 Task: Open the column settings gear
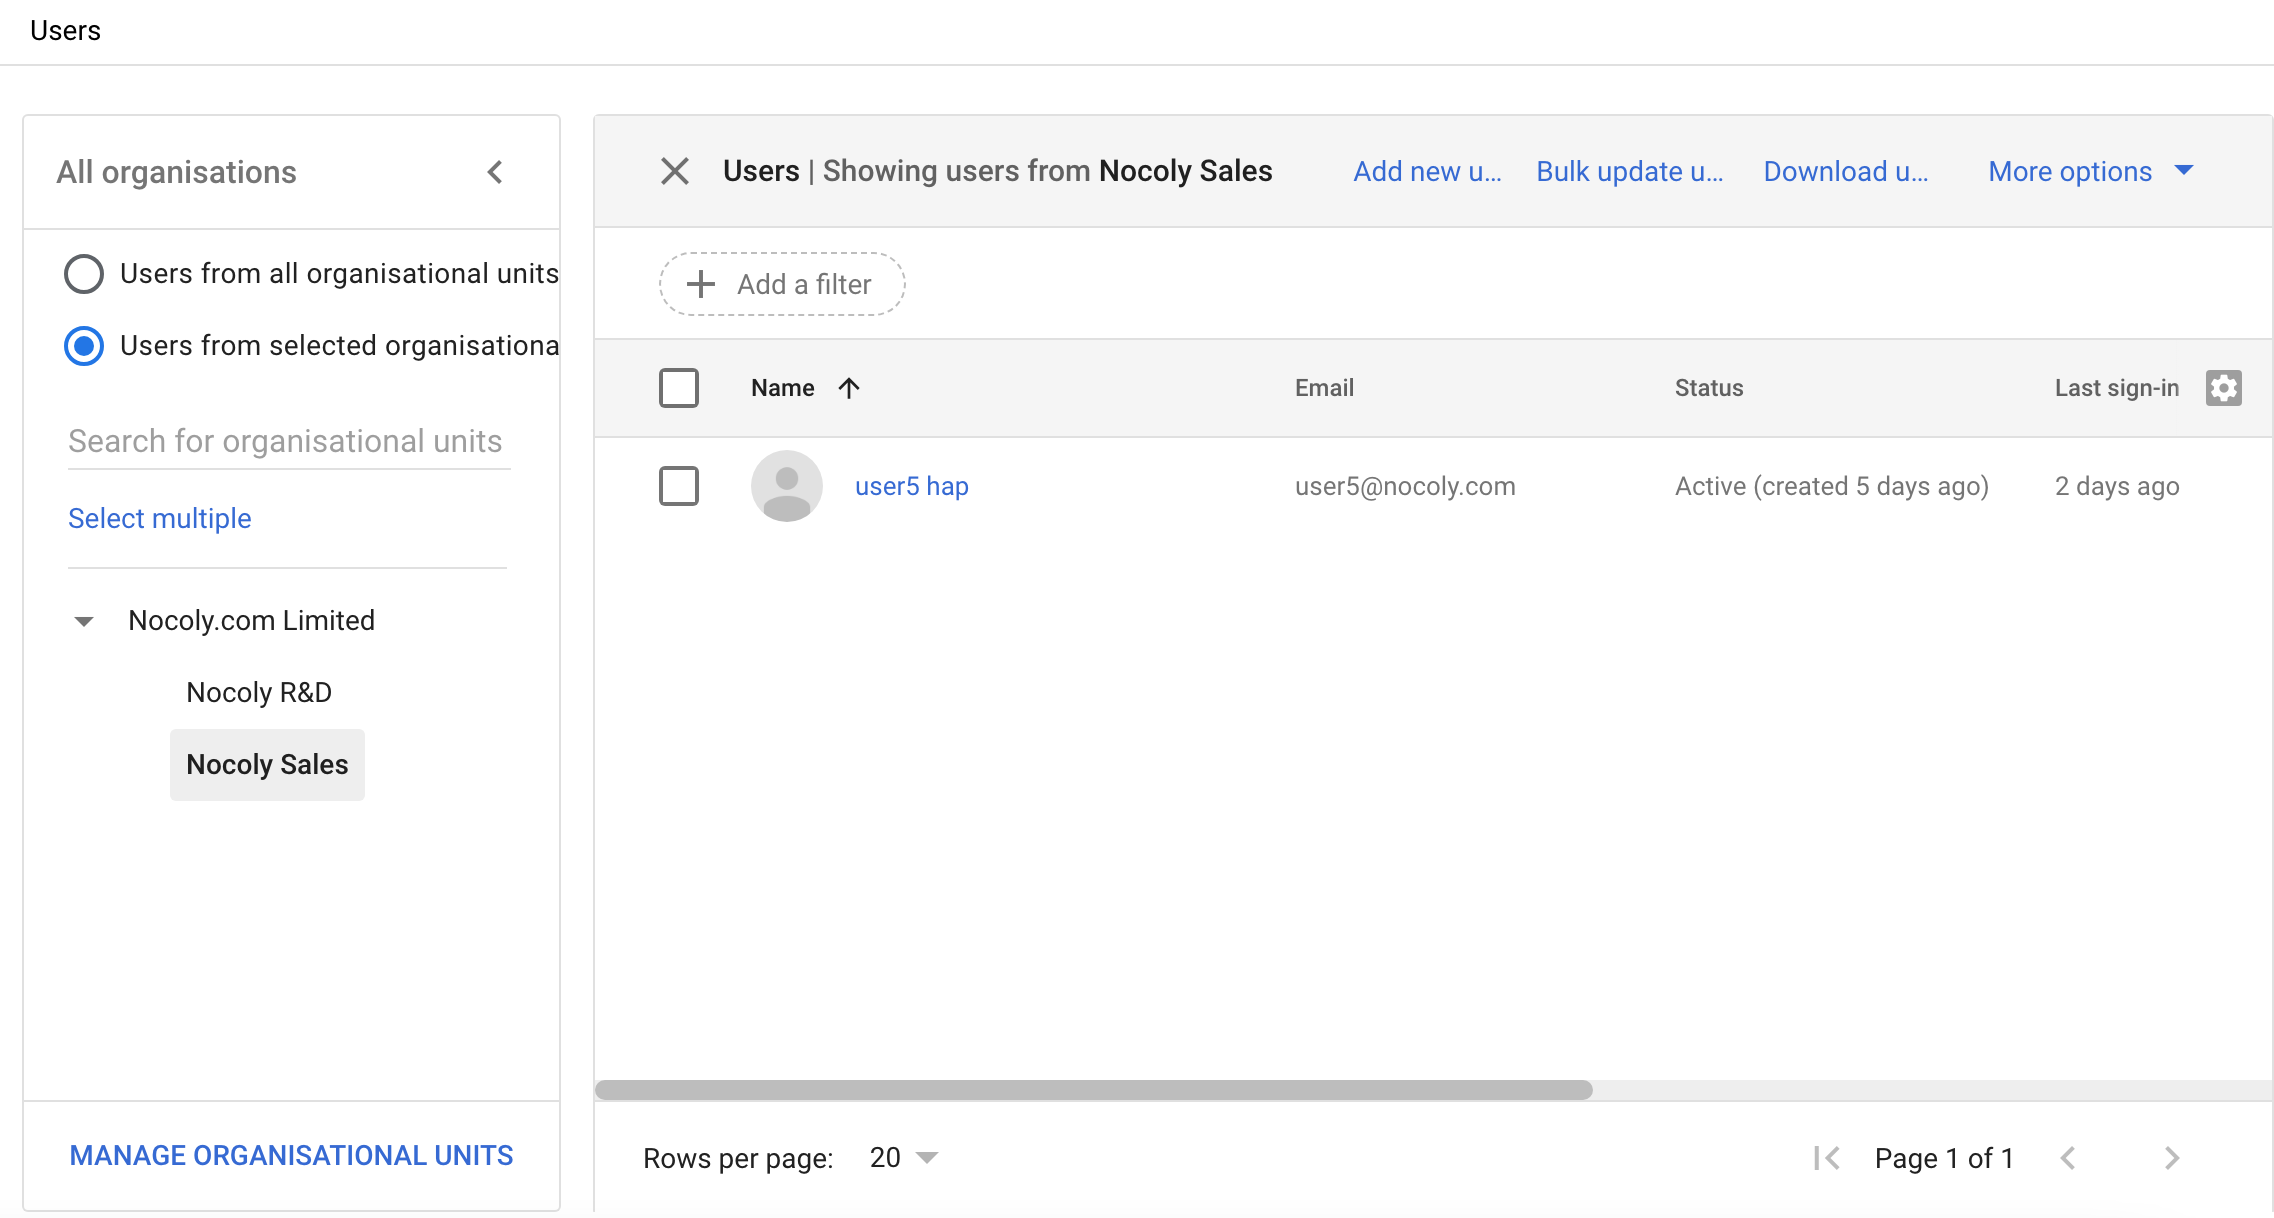pyautogui.click(x=2223, y=388)
